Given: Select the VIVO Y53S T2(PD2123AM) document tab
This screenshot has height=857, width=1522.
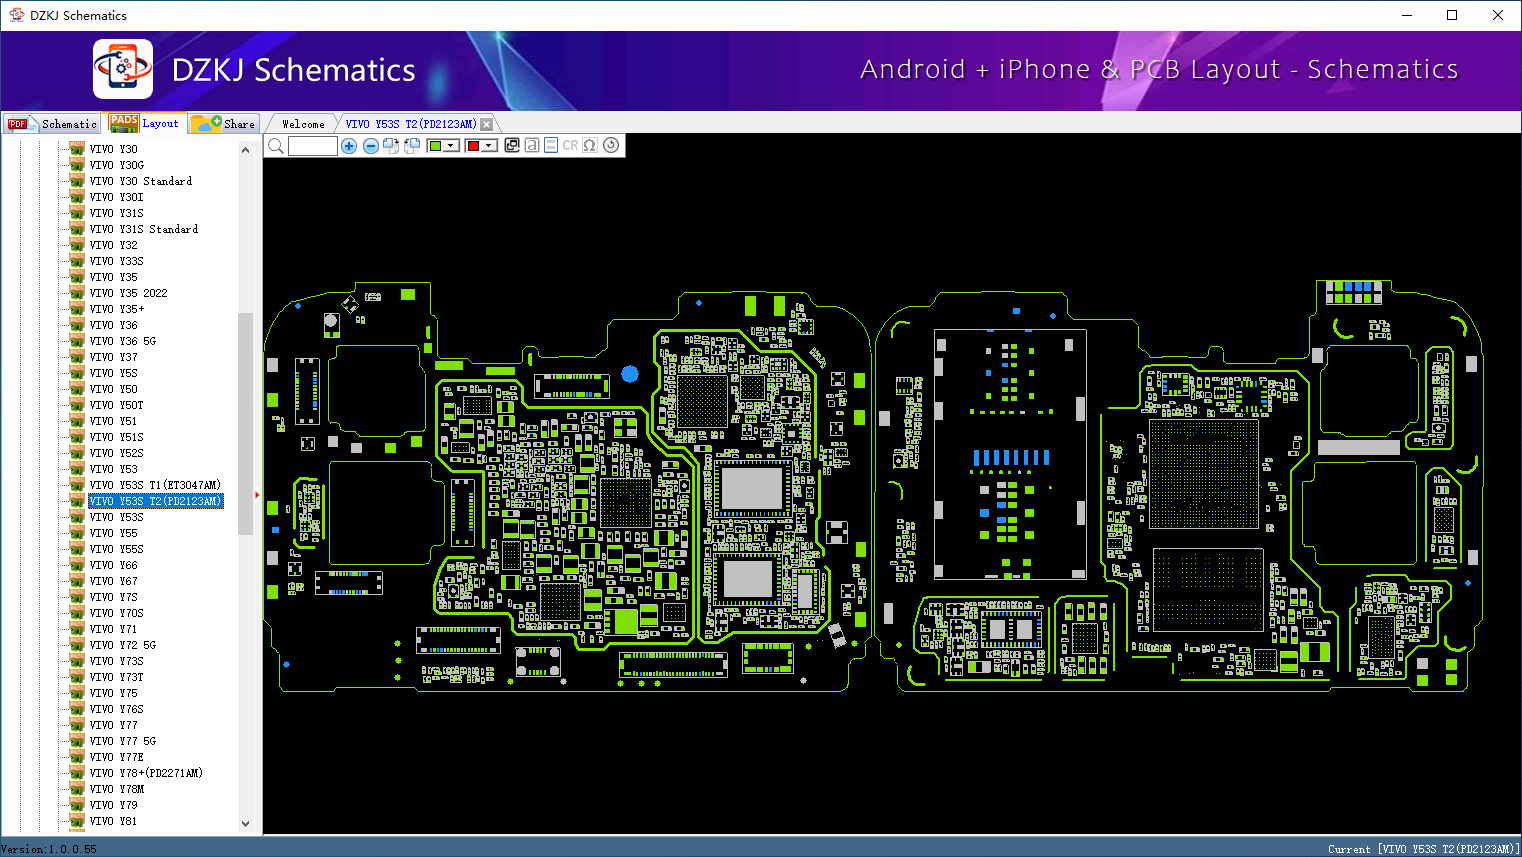Looking at the screenshot, I should [411, 124].
